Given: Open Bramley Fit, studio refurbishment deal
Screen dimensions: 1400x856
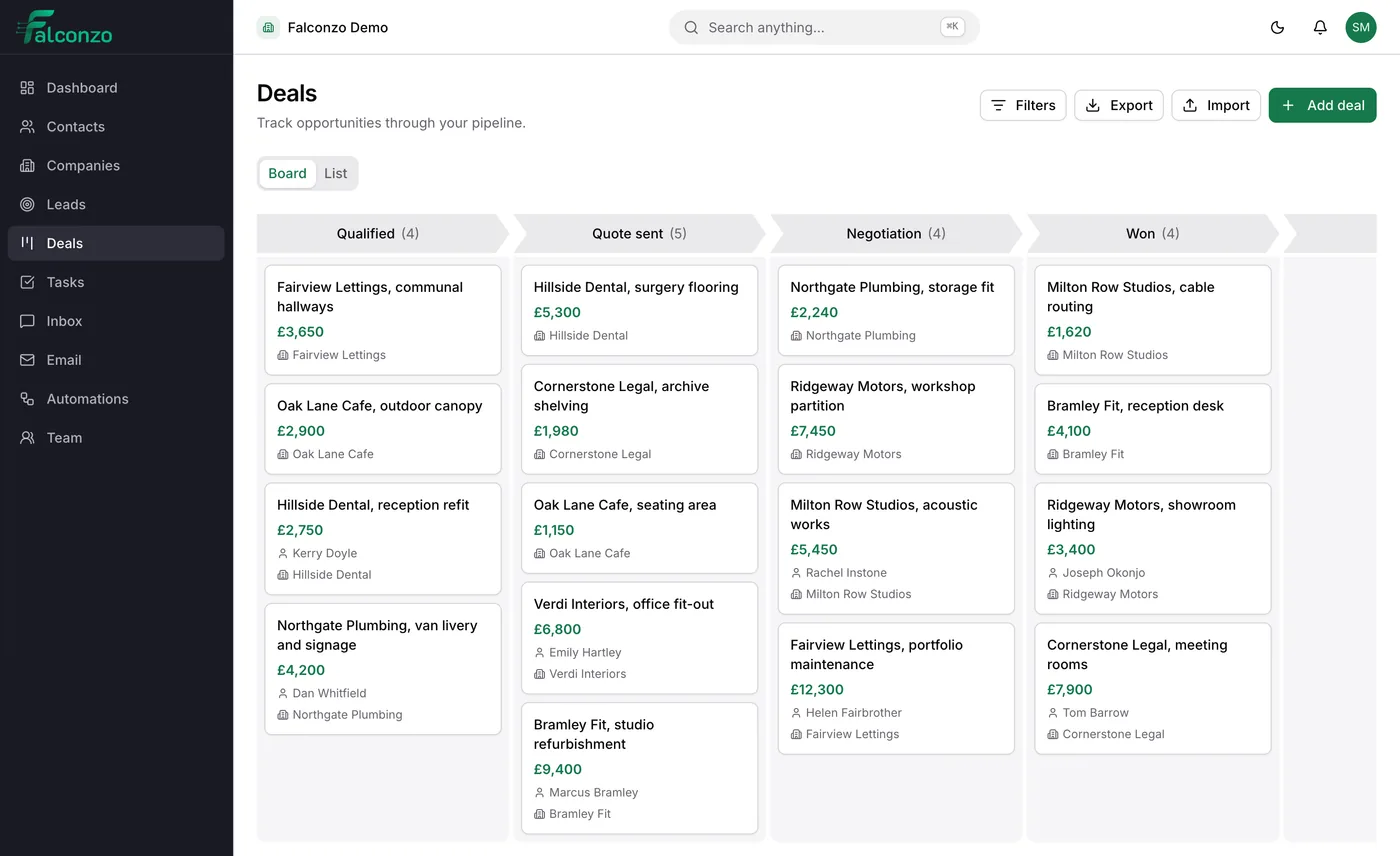Looking at the screenshot, I should [639, 768].
